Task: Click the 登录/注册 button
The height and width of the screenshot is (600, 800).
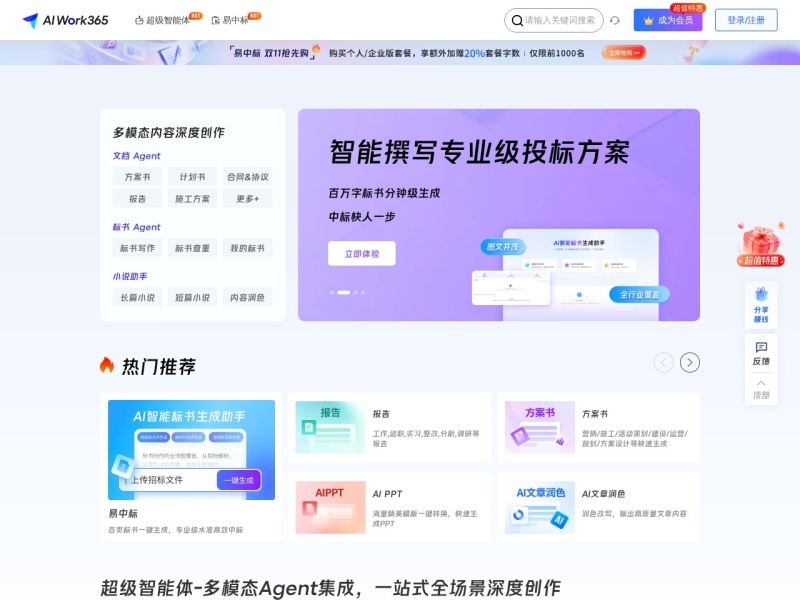Action: (x=746, y=20)
